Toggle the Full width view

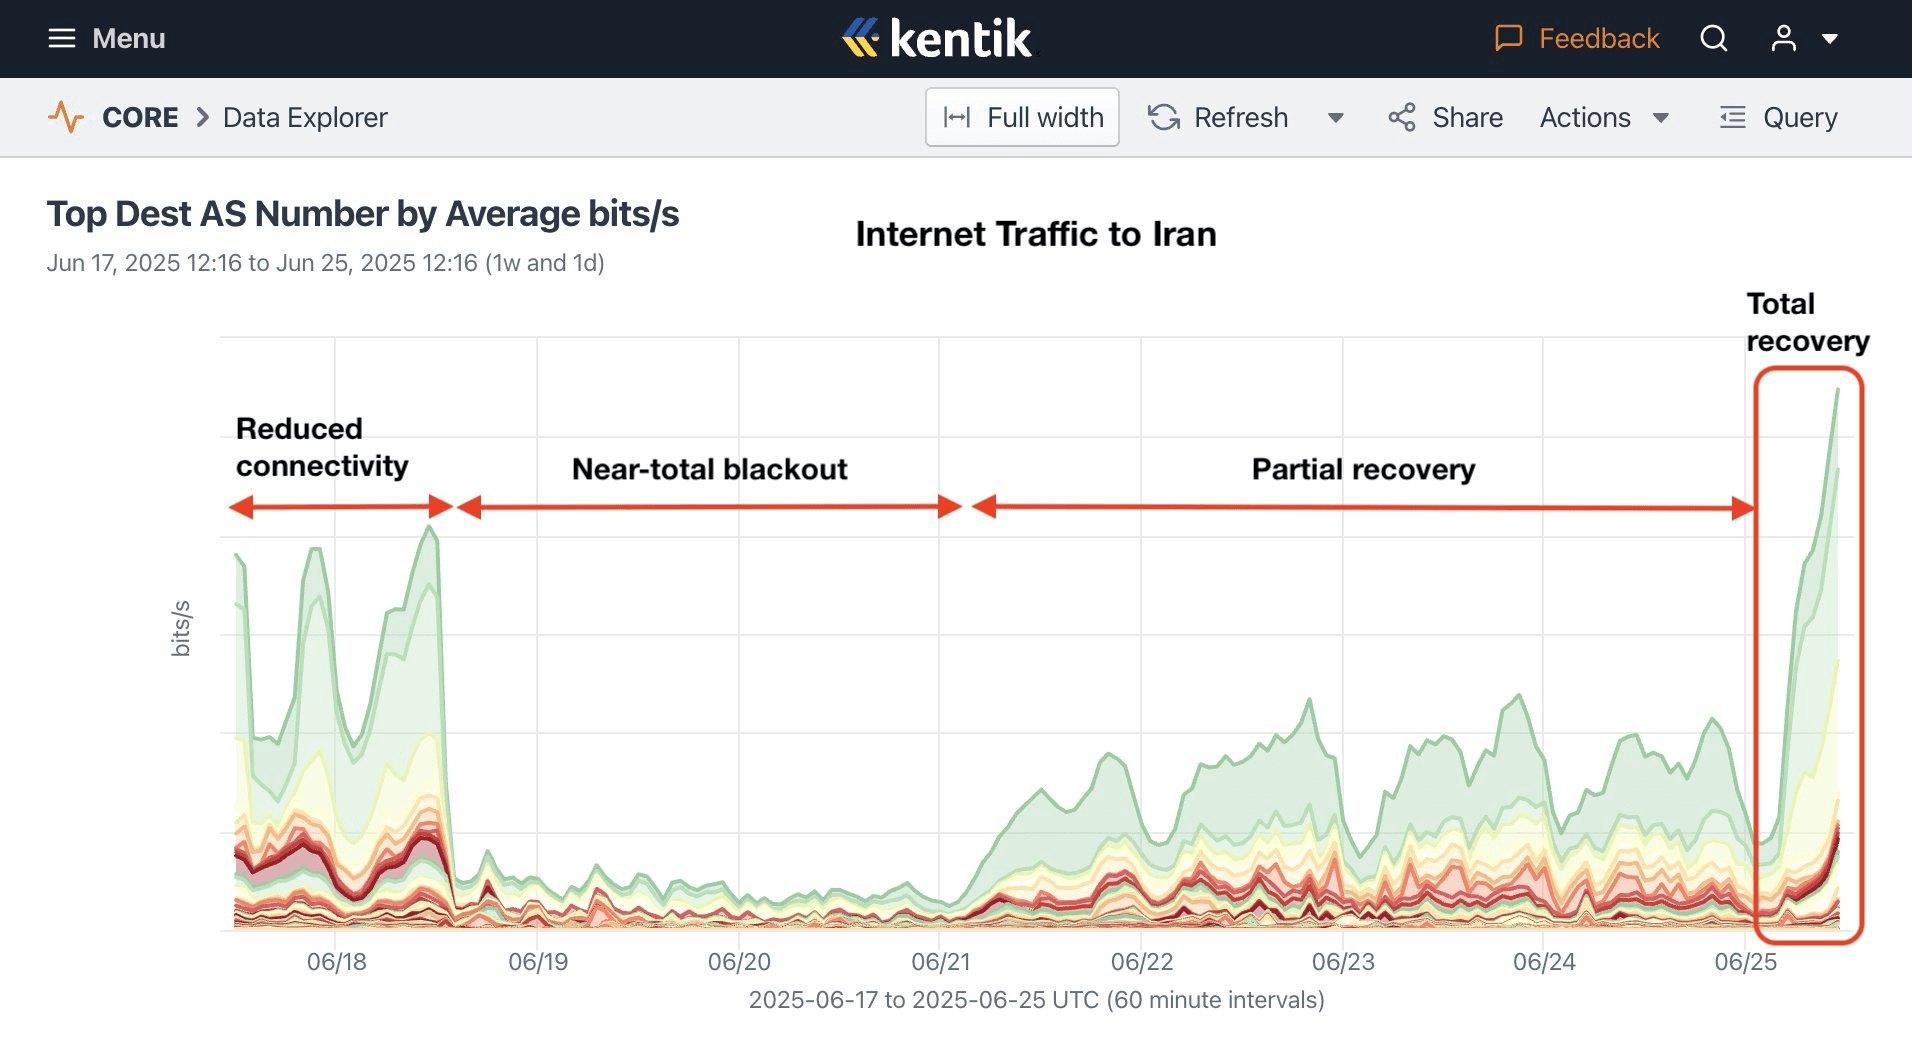[1022, 118]
